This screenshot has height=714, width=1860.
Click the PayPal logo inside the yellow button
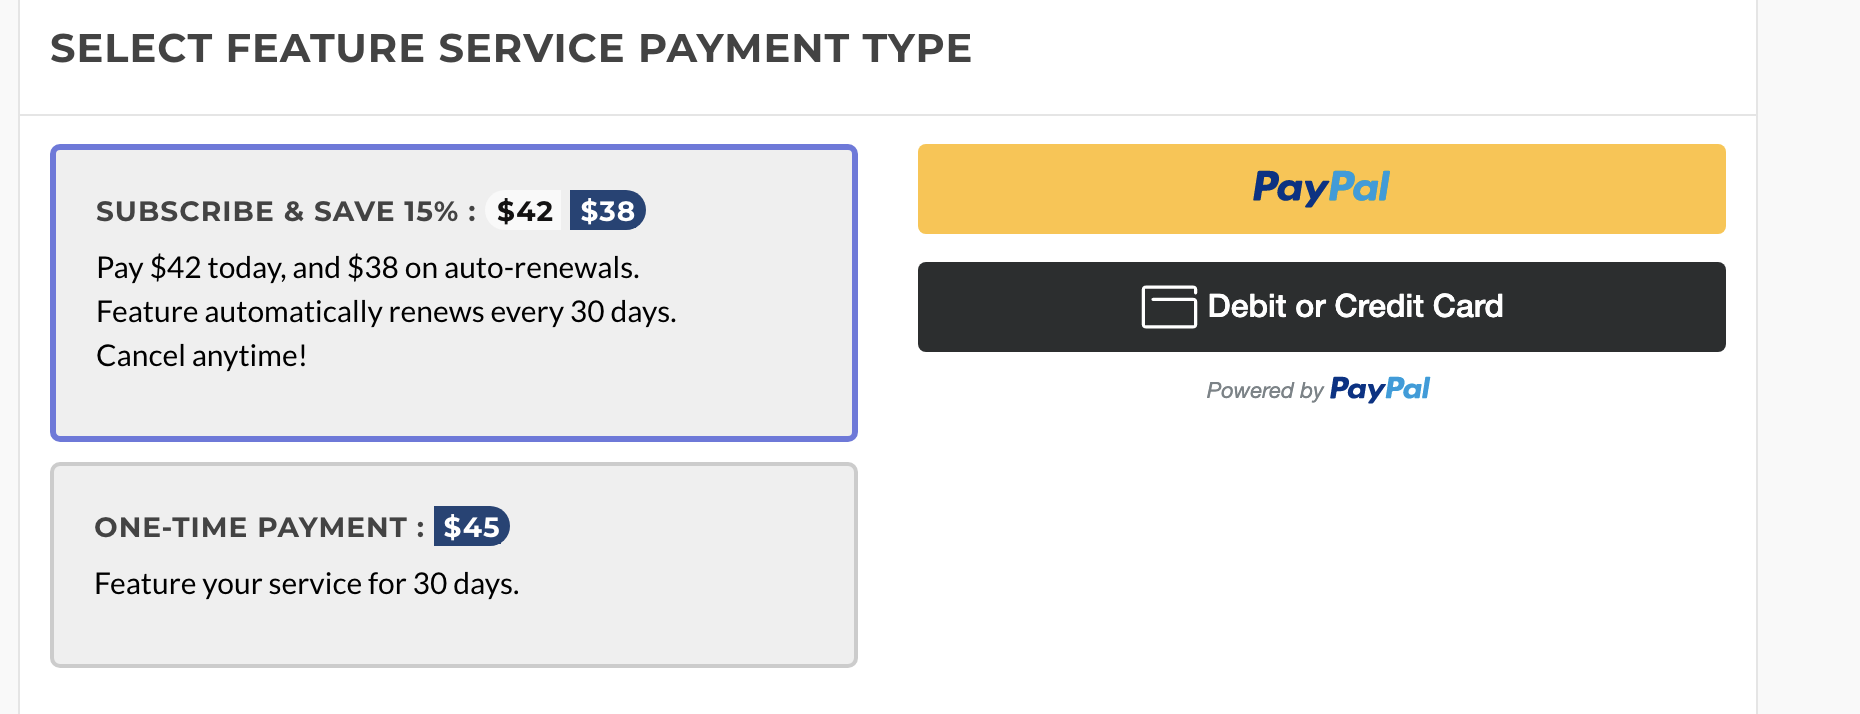(x=1321, y=188)
